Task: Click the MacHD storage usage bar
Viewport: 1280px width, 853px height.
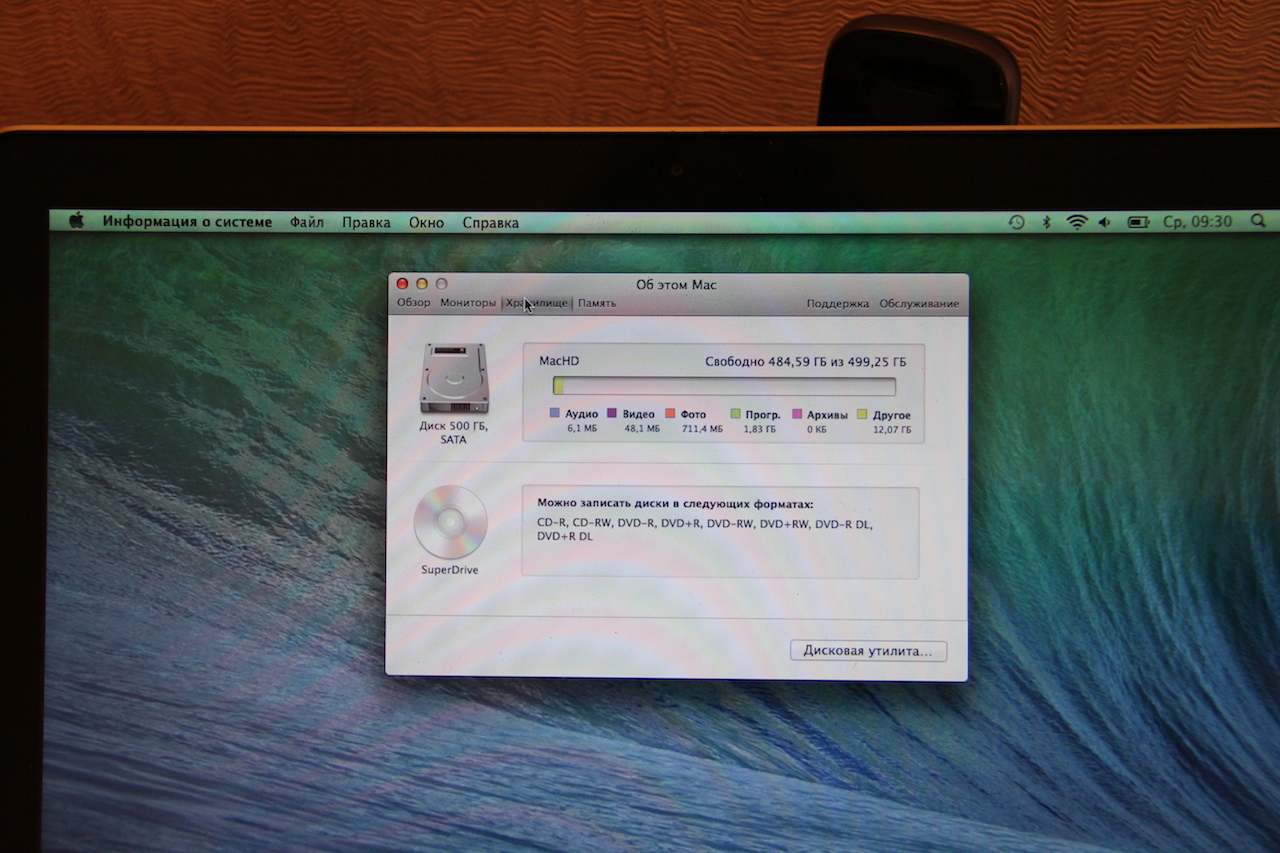Action: (x=724, y=386)
